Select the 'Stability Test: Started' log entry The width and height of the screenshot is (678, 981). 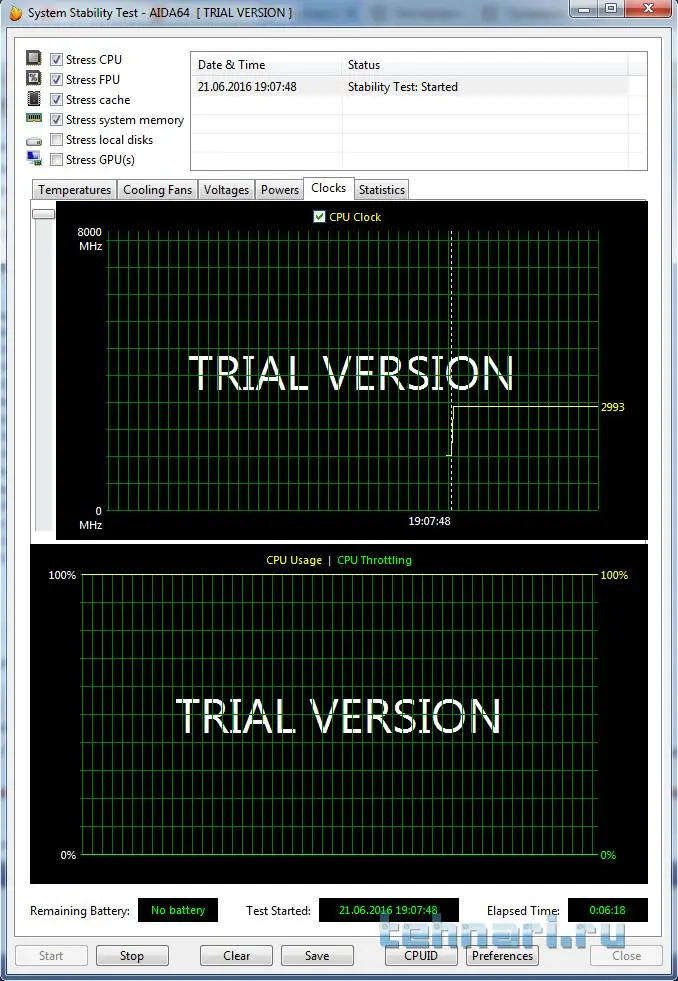pyautogui.click(x=403, y=87)
